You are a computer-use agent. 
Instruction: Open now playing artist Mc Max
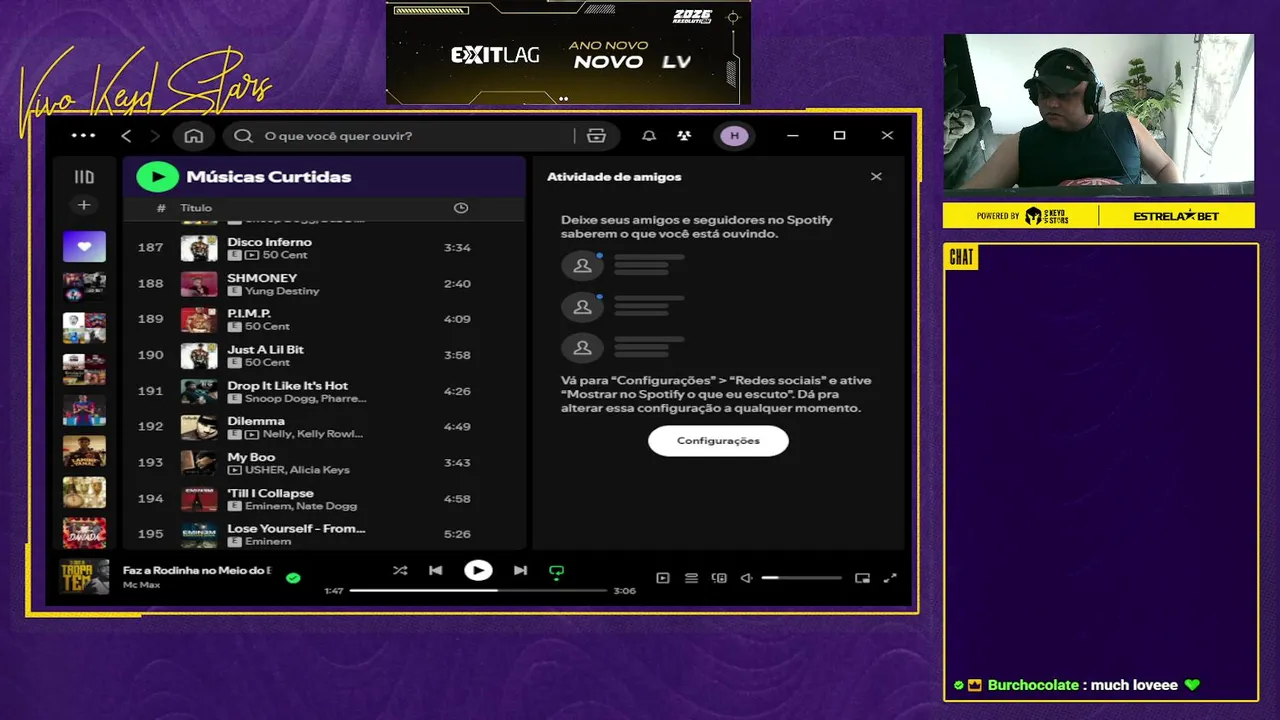(x=141, y=585)
